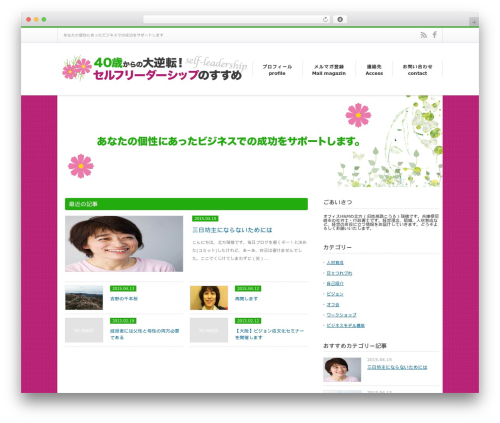This screenshot has height=423, width=500.
Task: Open the 三日坊主にならないためには article title
Action: tap(232, 230)
